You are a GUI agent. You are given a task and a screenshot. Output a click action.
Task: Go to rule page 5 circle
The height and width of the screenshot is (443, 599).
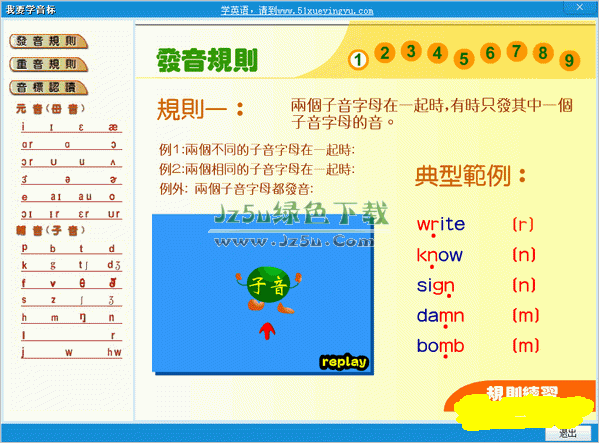click(x=464, y=59)
